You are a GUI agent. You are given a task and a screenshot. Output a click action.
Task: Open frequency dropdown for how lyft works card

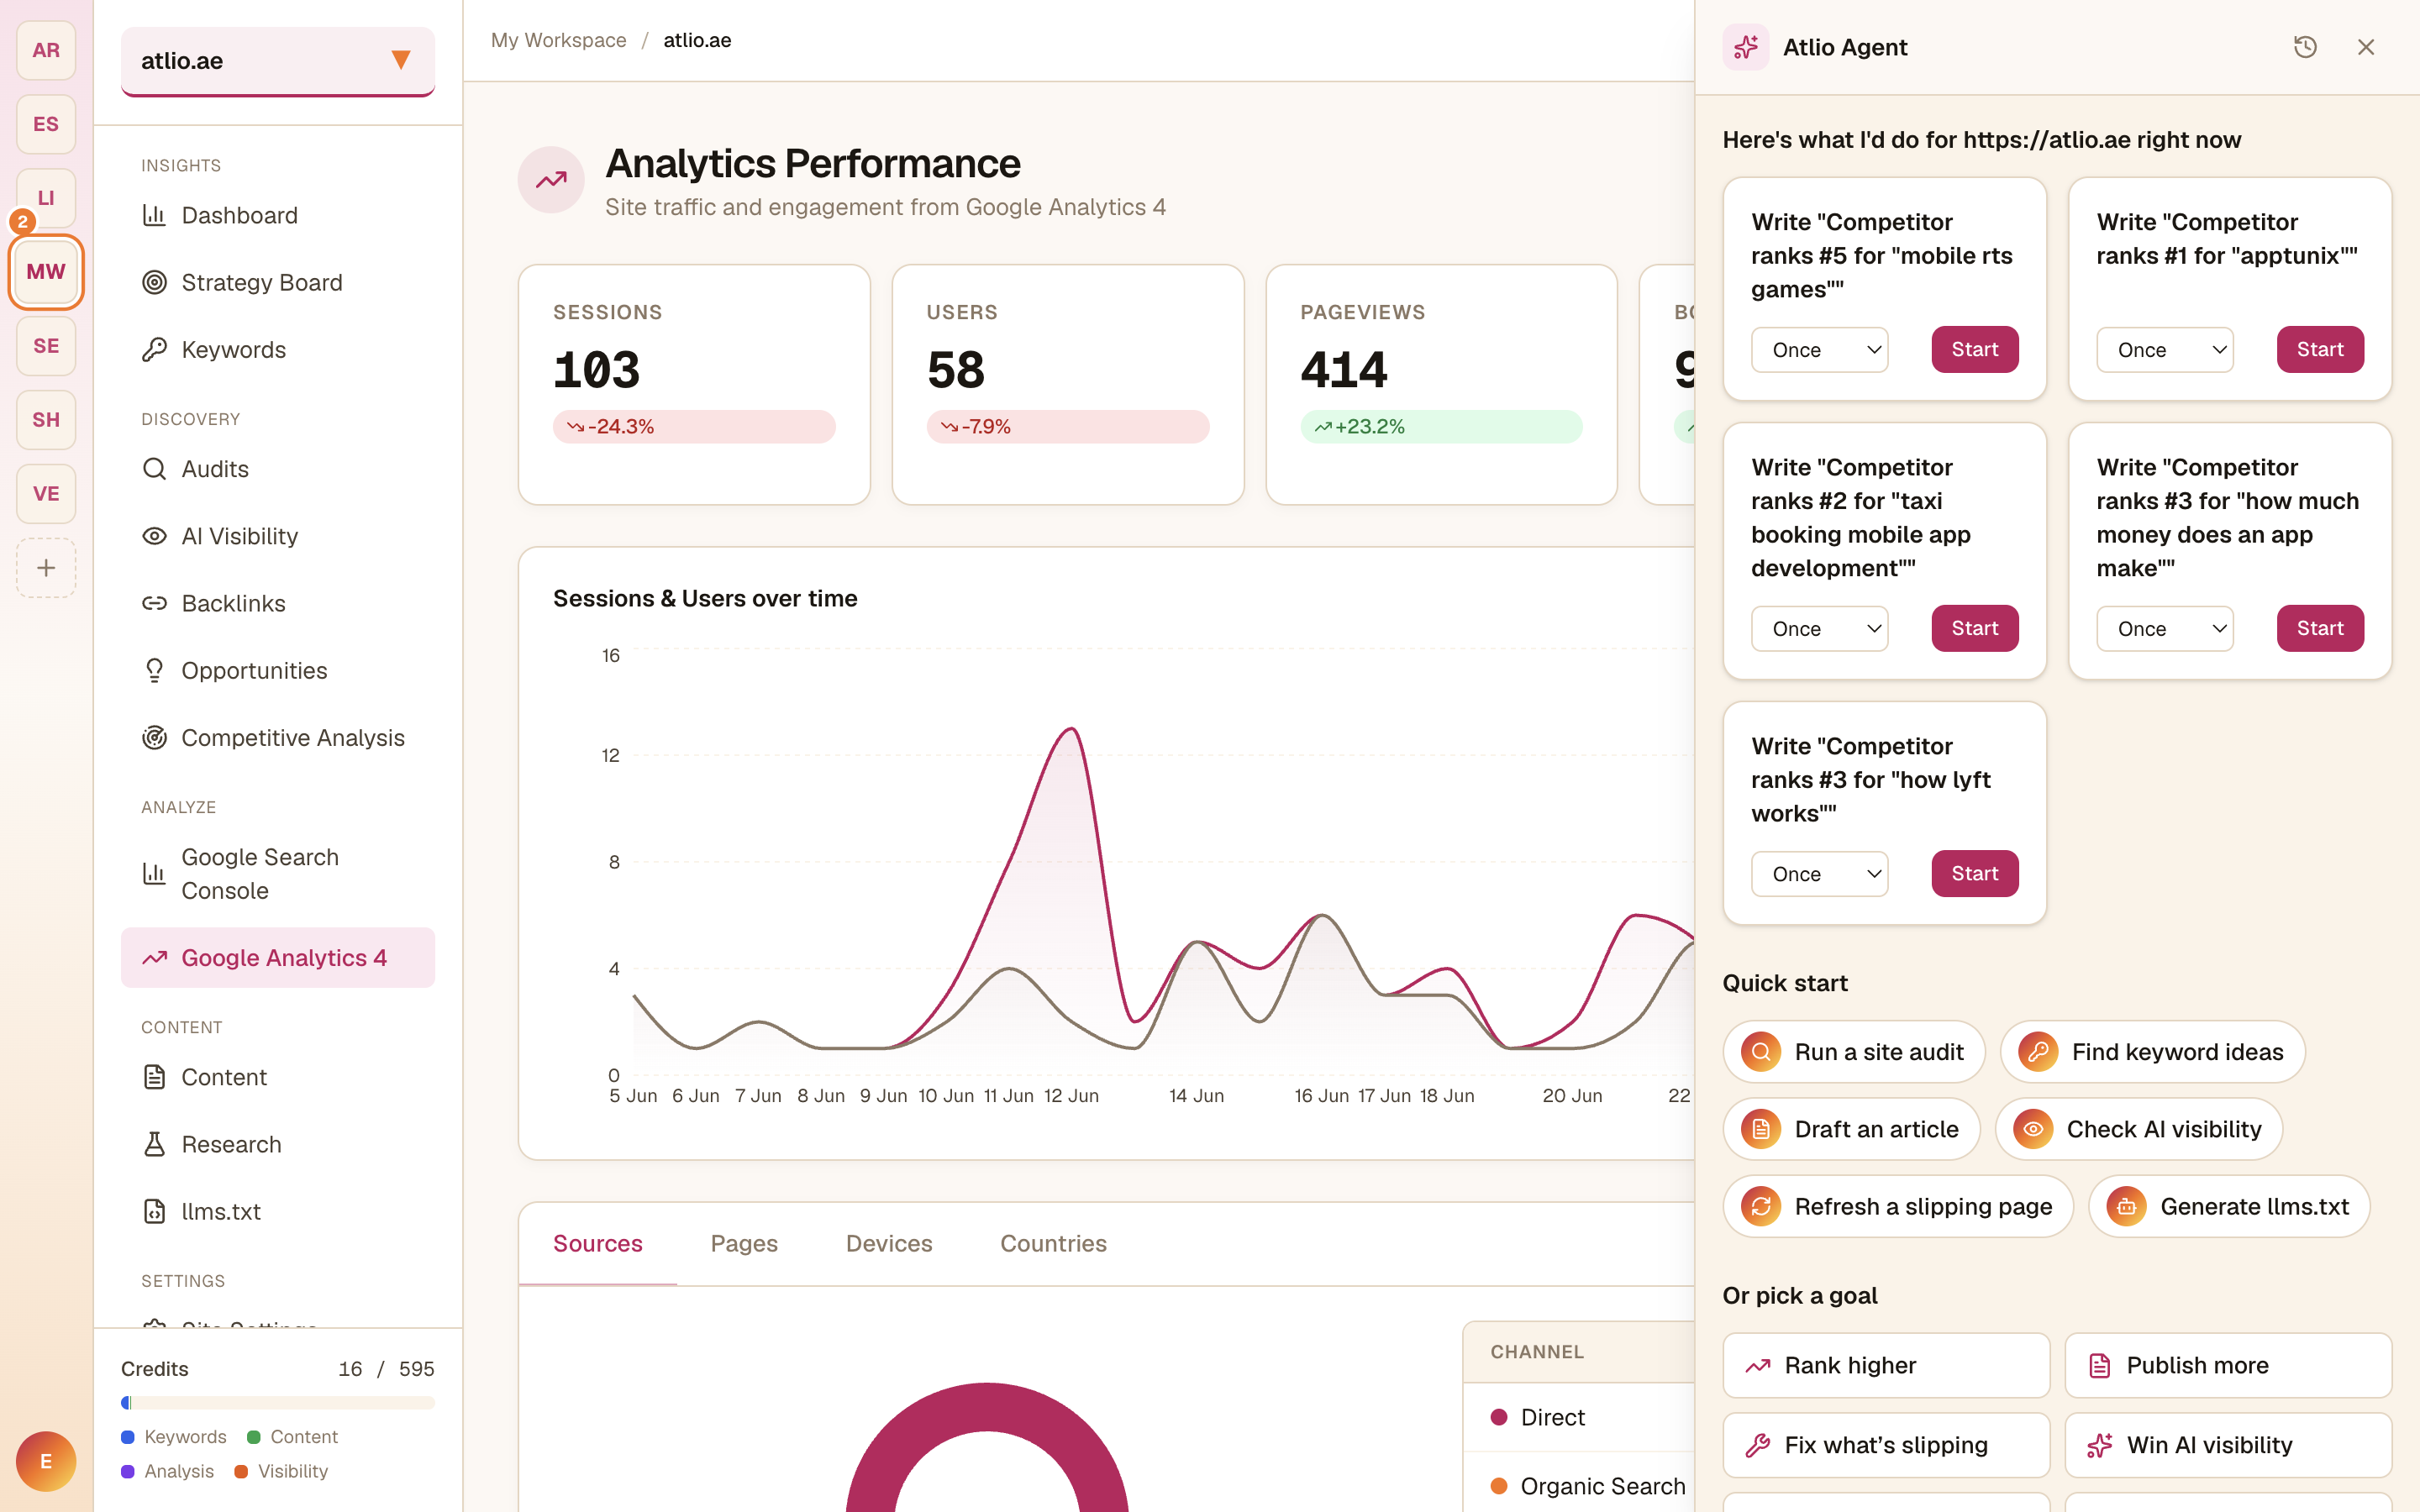(x=1819, y=874)
